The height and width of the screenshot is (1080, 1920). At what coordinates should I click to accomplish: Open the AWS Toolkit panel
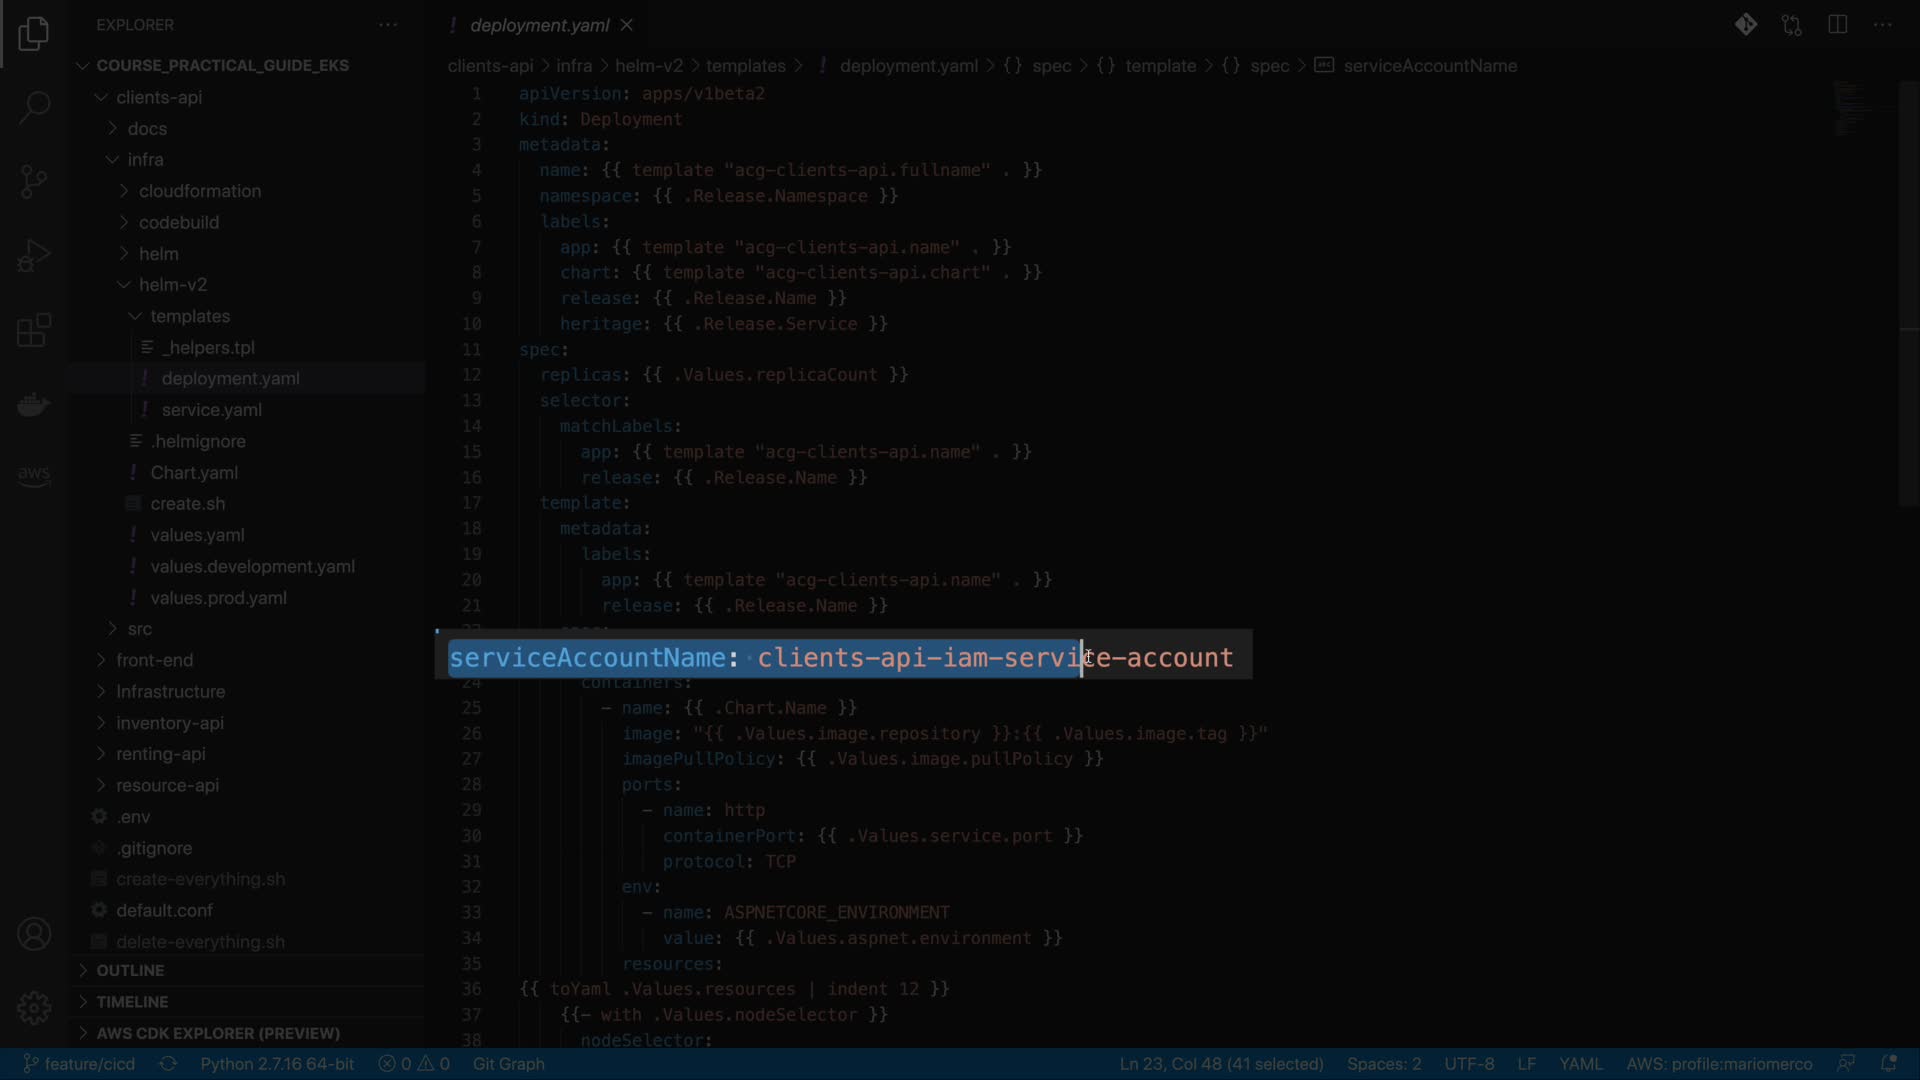click(x=34, y=475)
